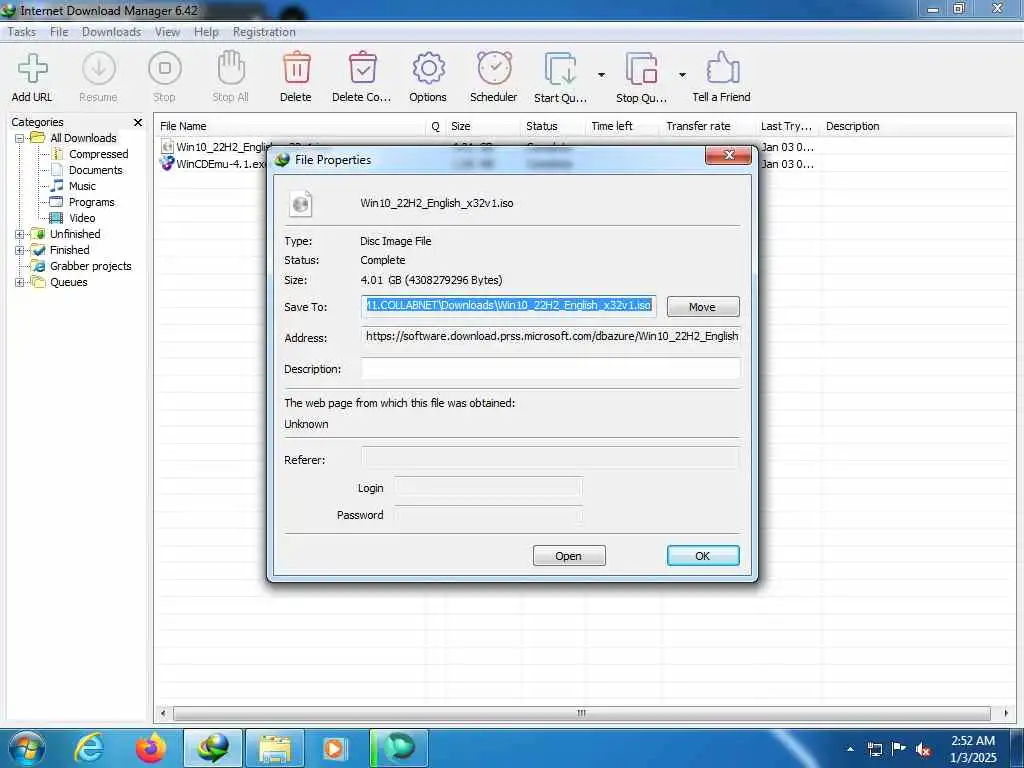1024x768 pixels.
Task: Click the Address URL field
Action: click(551, 337)
